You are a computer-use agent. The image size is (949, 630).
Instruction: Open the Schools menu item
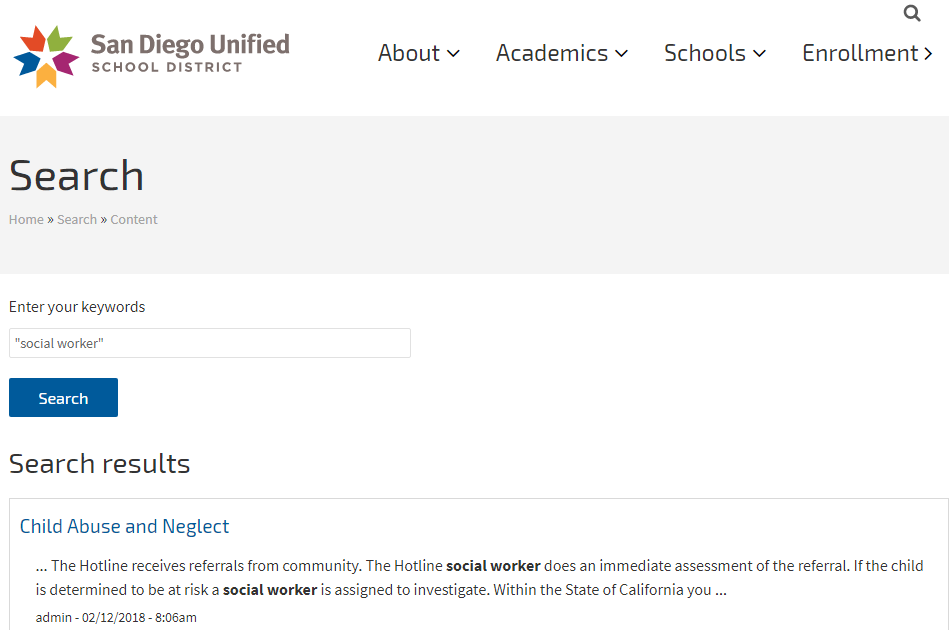pos(705,54)
